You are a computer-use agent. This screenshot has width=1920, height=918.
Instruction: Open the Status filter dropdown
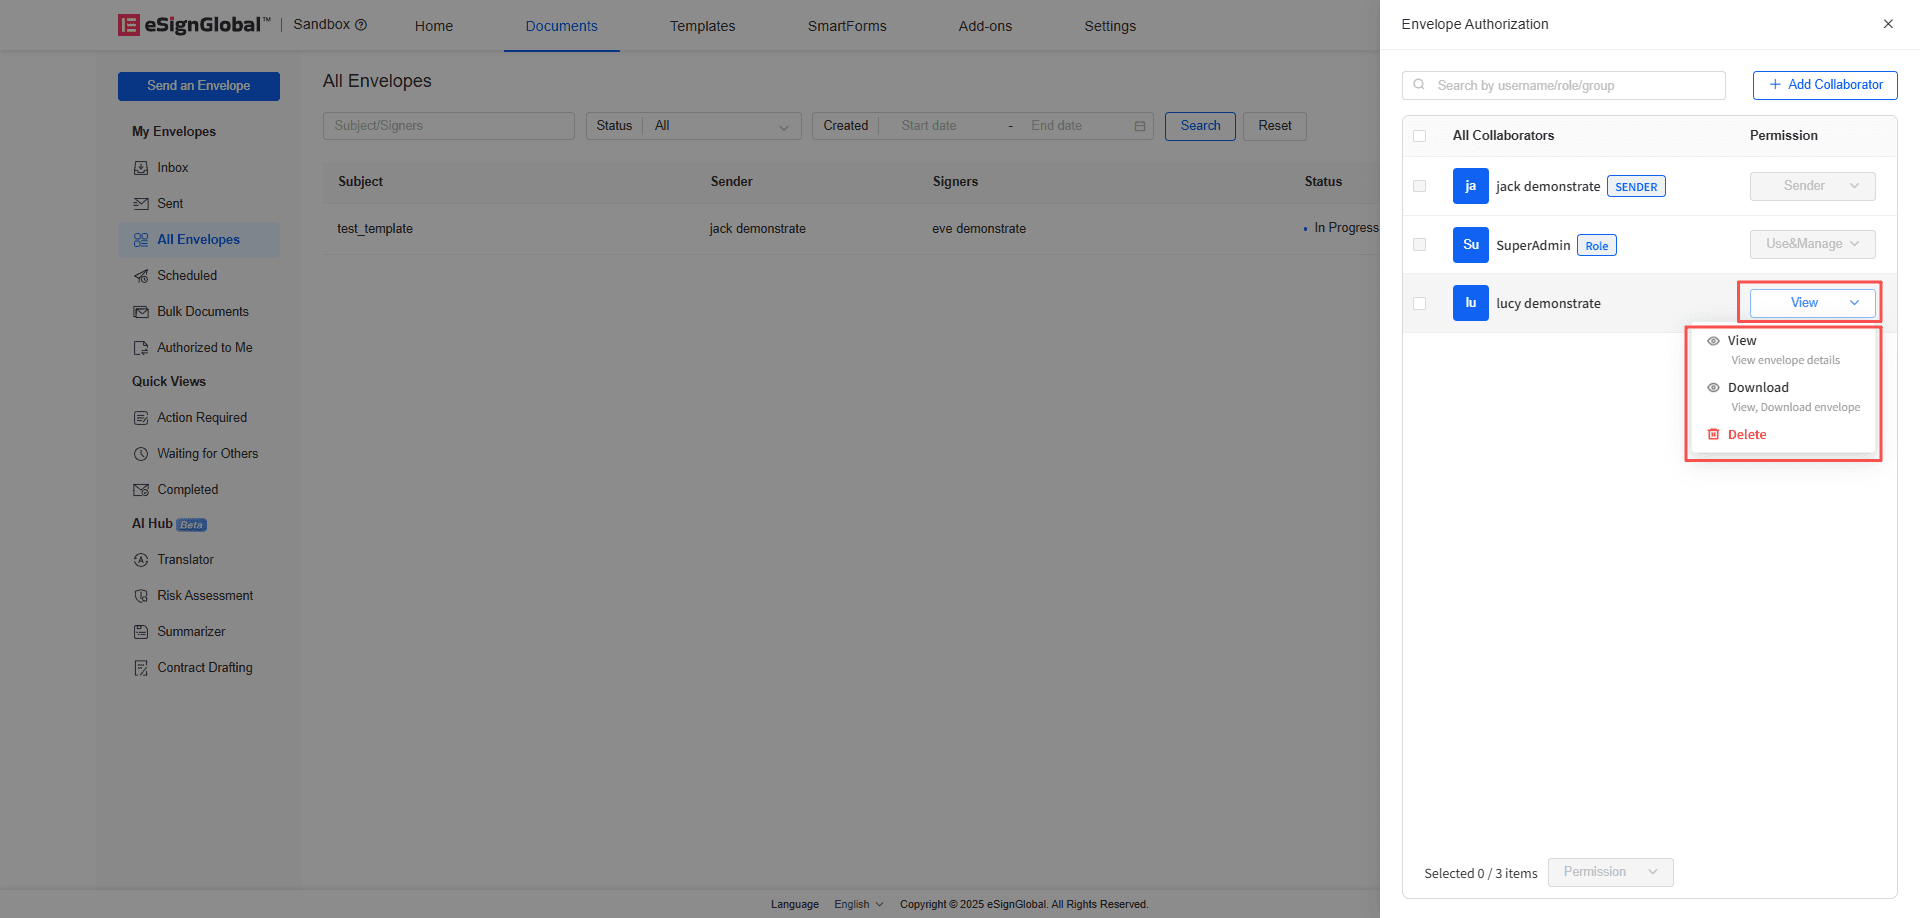pos(720,126)
